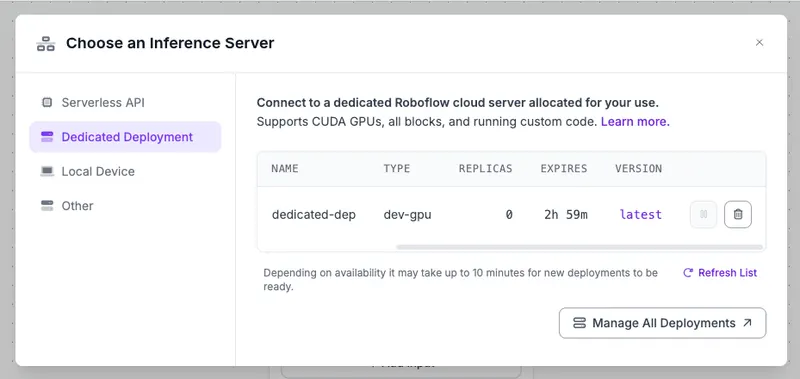800x379 pixels.
Task: Select the Serverless API option
Action: pos(125,103)
